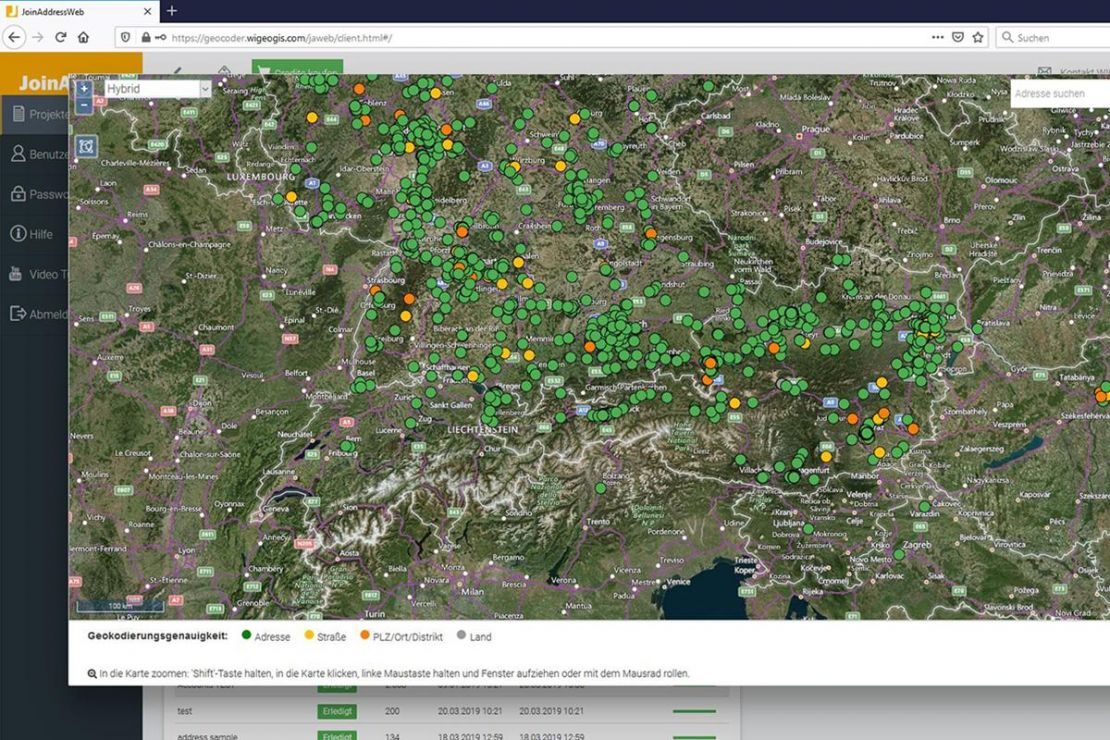Viewport: 1110px width, 740px height.
Task: Select the JoinAddressWeb browser tab
Action: pyautogui.click(x=79, y=11)
